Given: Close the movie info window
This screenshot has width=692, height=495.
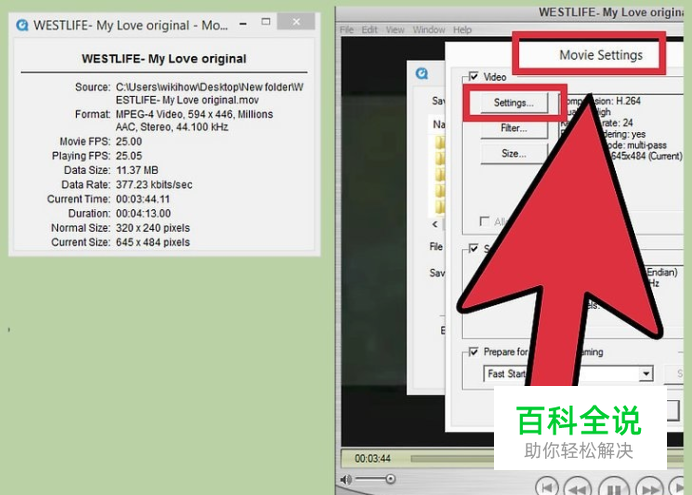Looking at the screenshot, I should [296, 22].
